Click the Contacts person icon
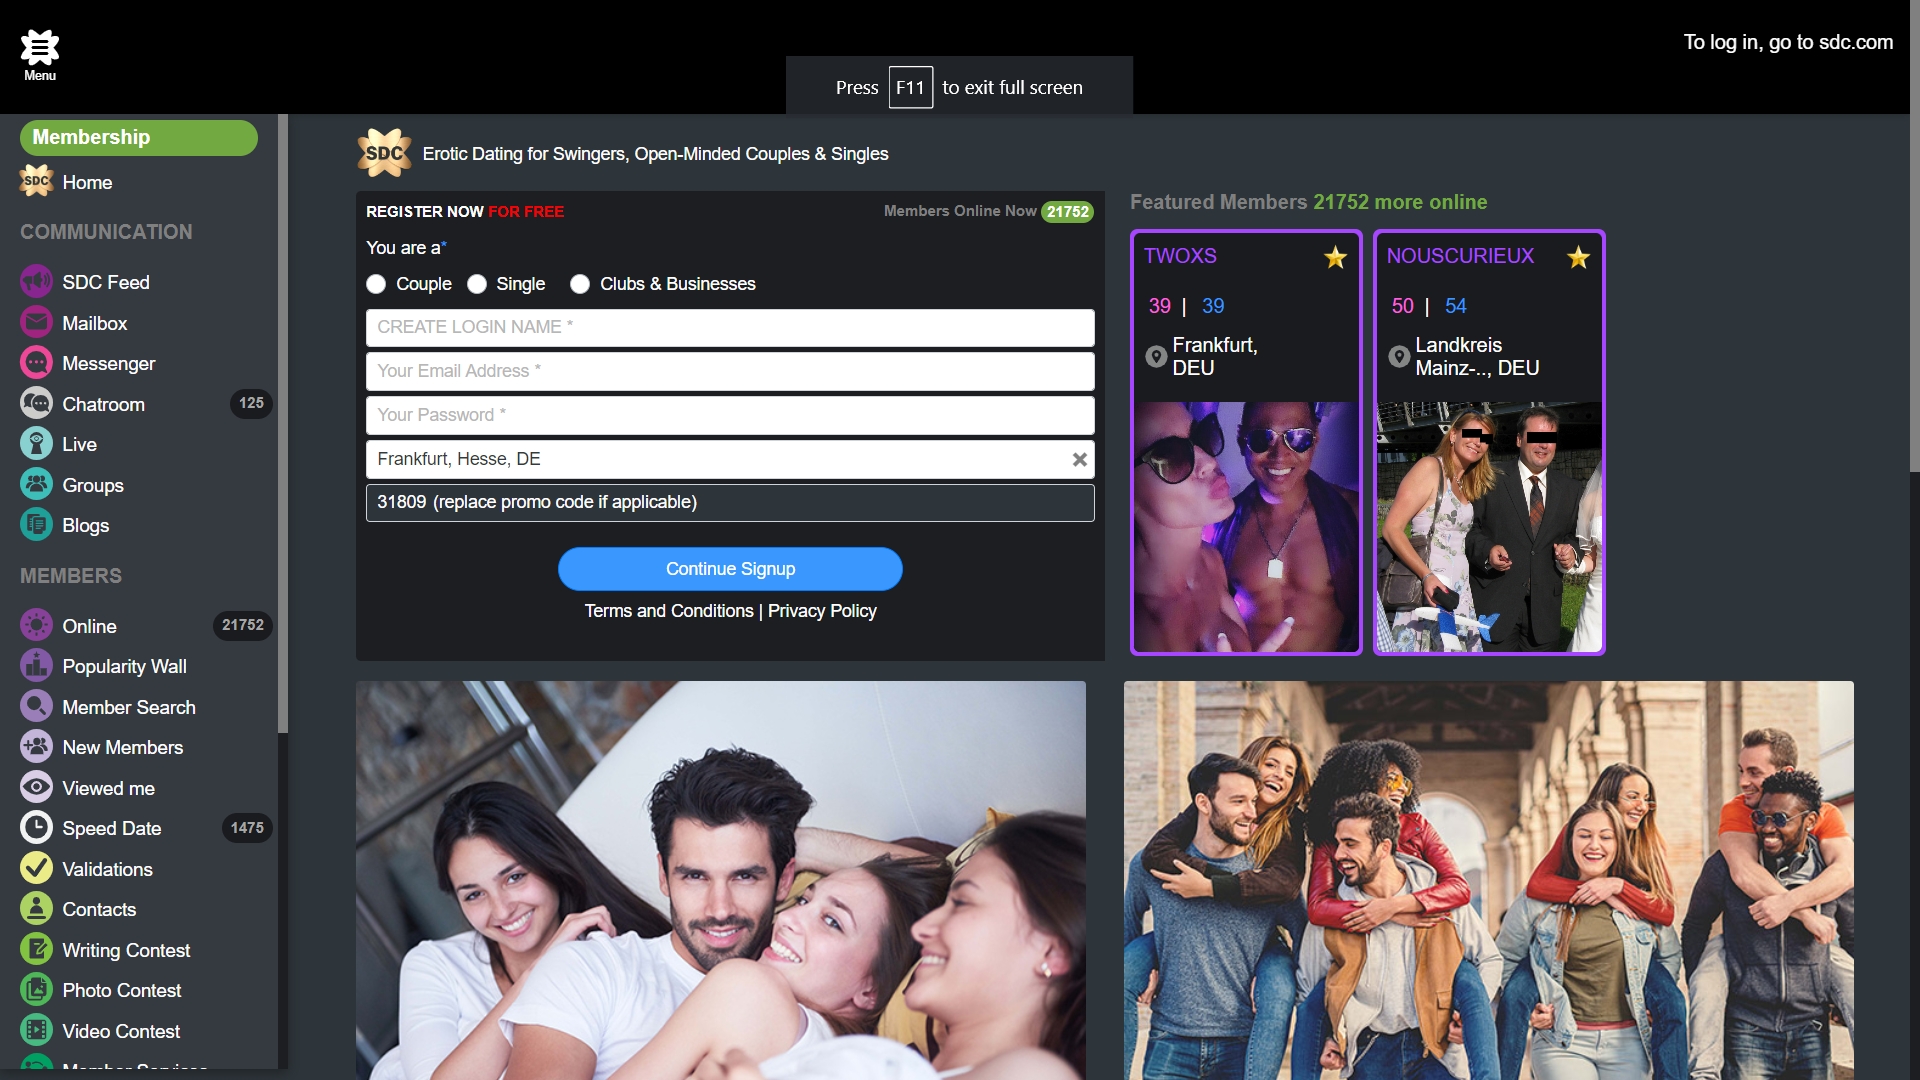Image resolution: width=1920 pixels, height=1080 pixels. tap(37, 909)
